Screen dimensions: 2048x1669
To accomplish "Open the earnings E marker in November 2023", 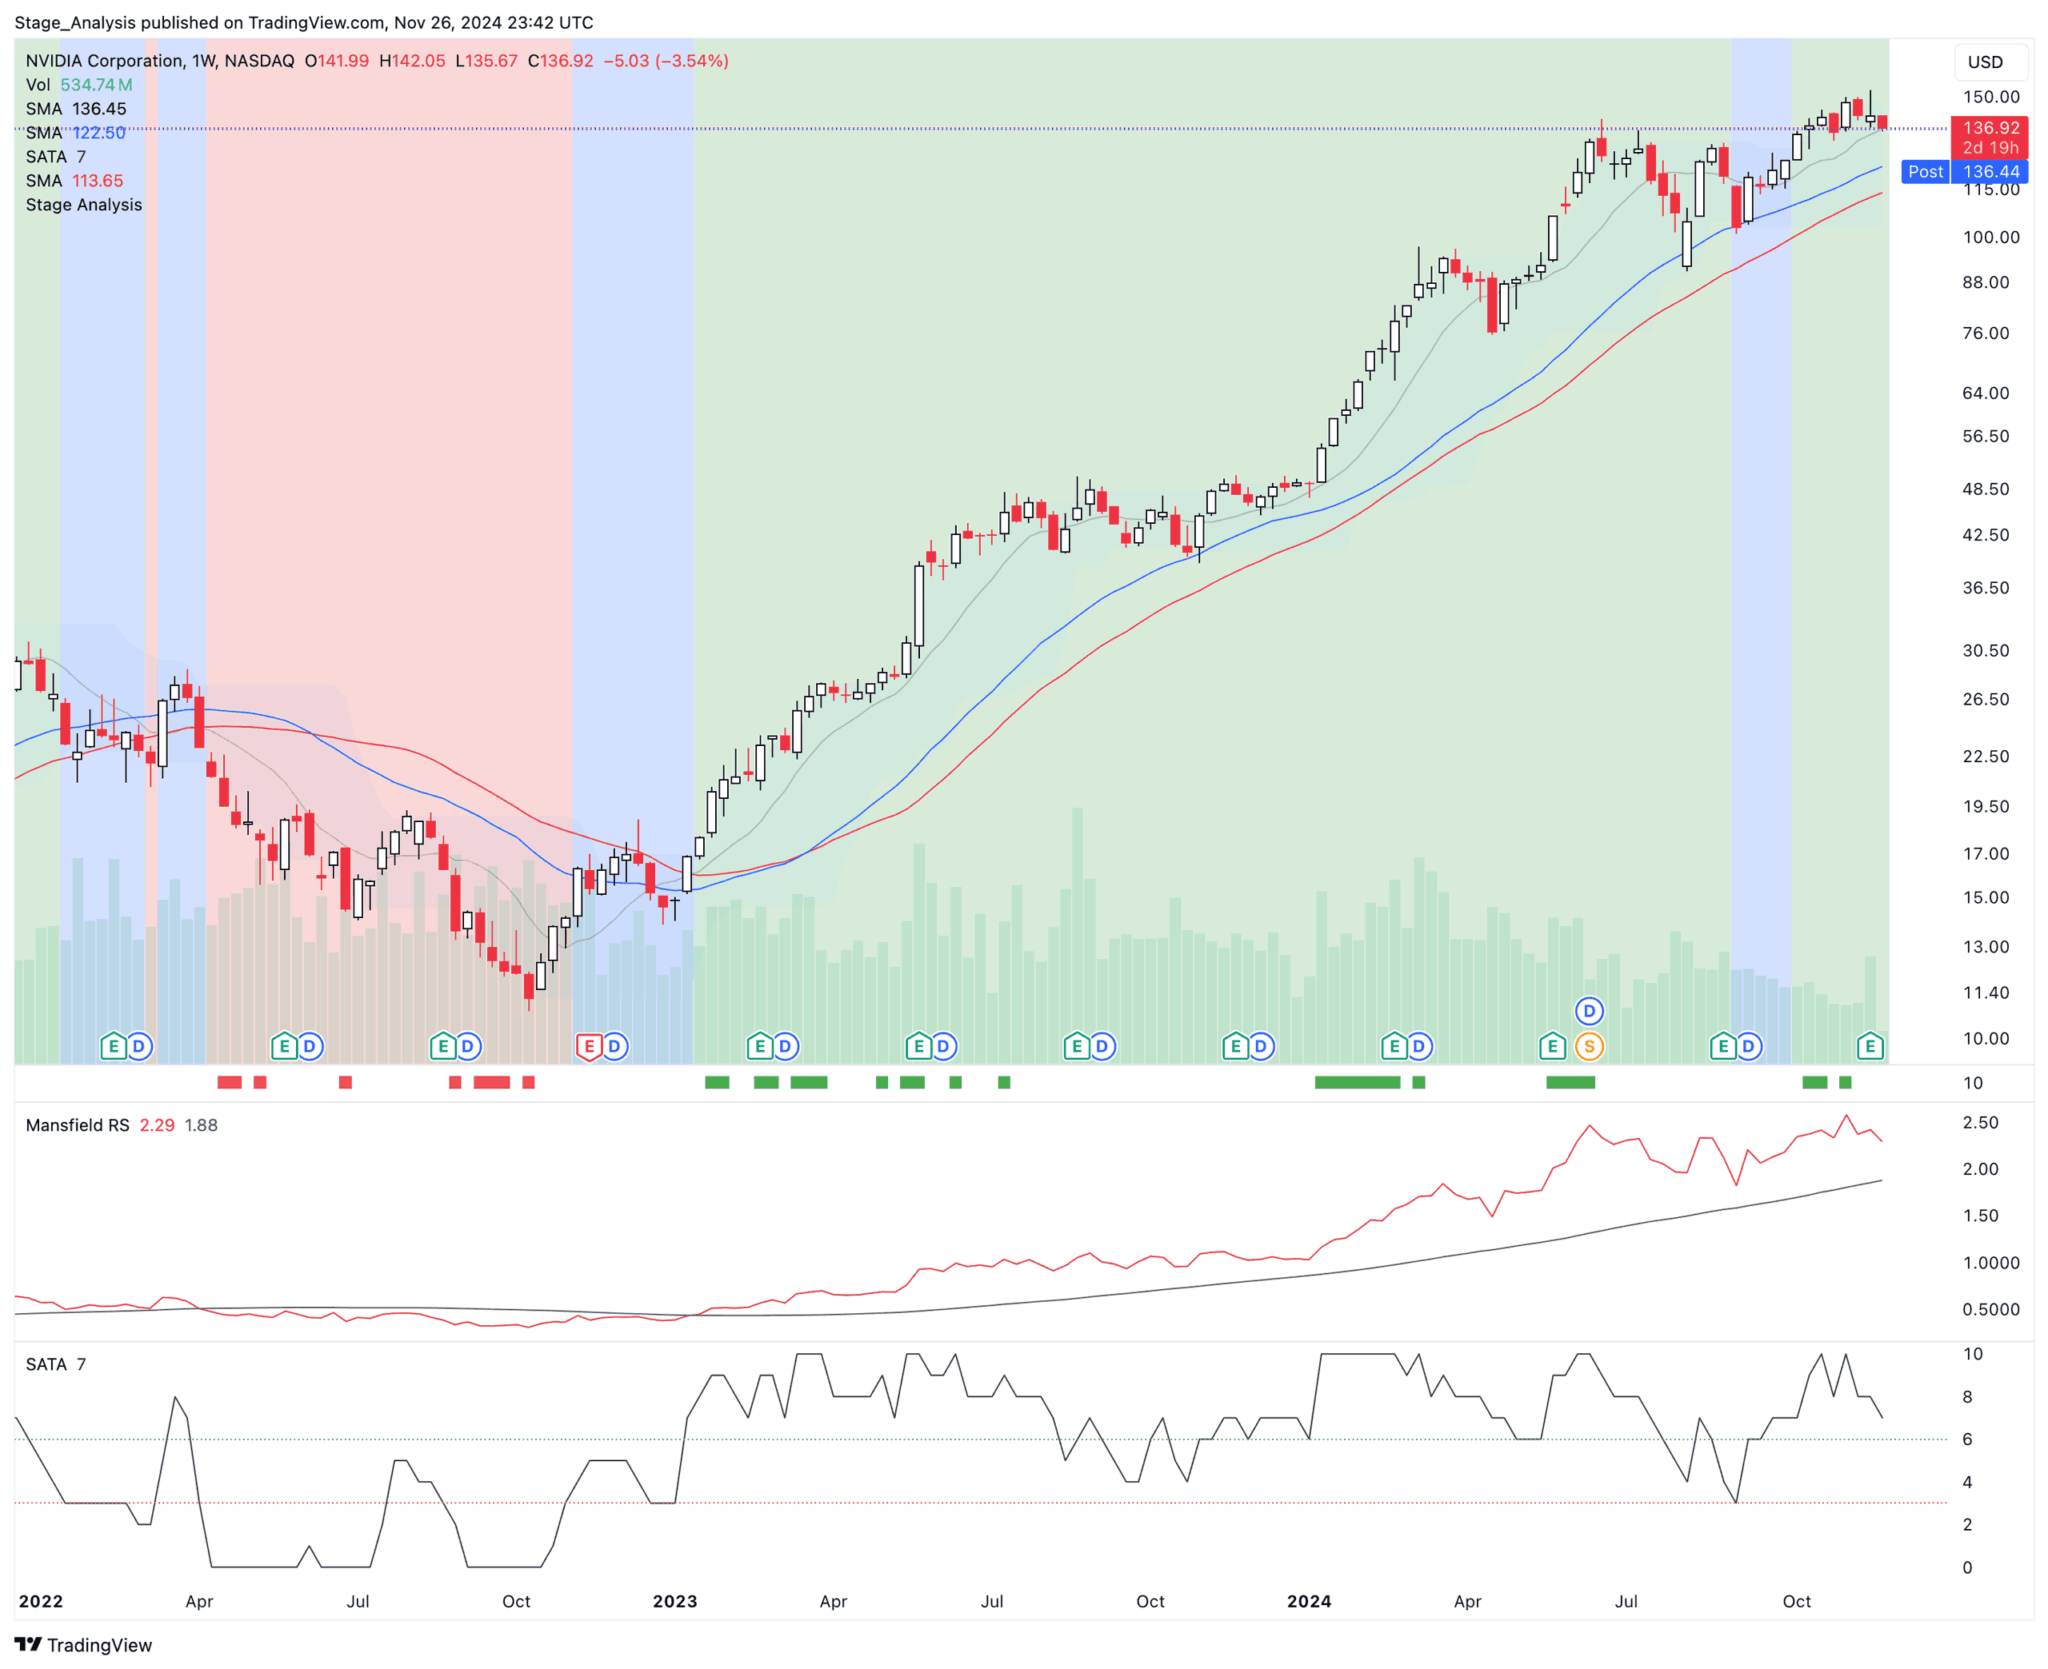I will click(x=1236, y=1047).
